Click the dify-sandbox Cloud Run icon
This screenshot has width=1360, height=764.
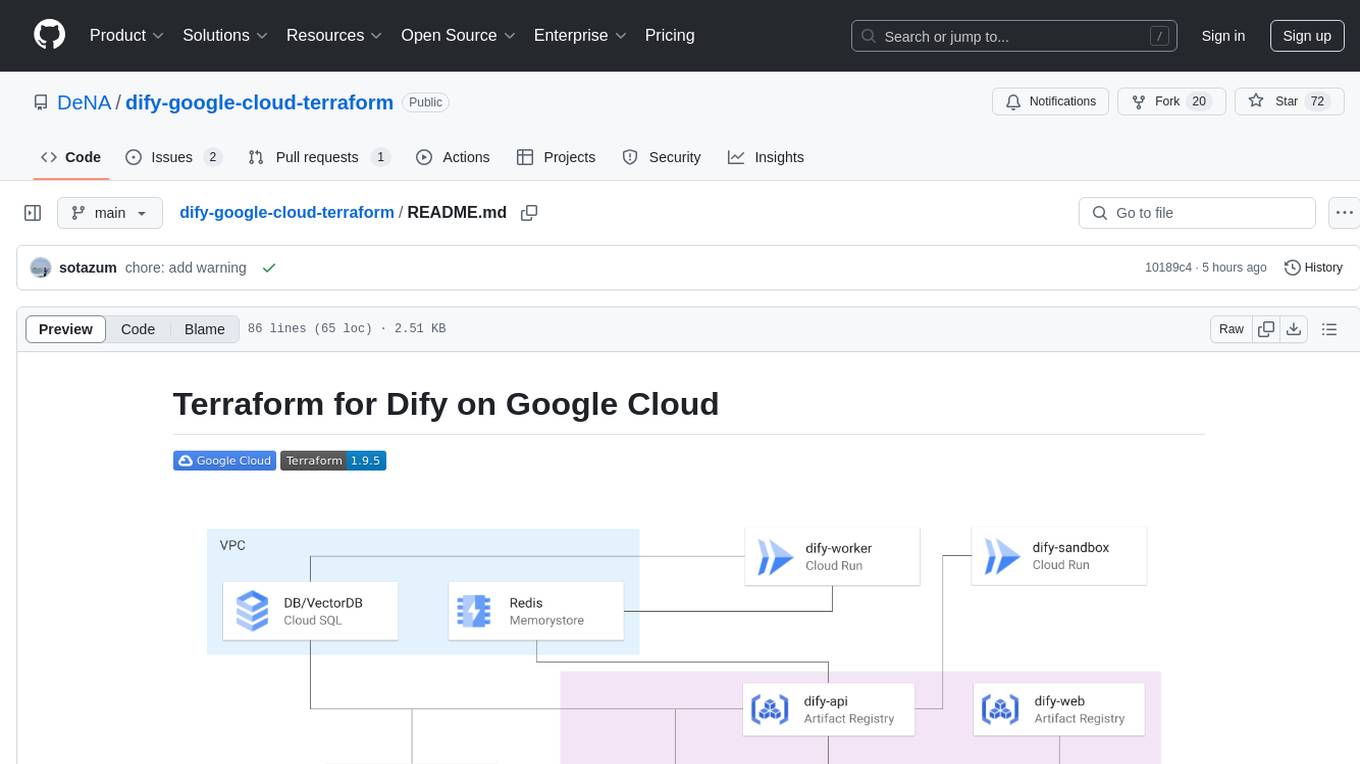pyautogui.click(x=1002, y=556)
